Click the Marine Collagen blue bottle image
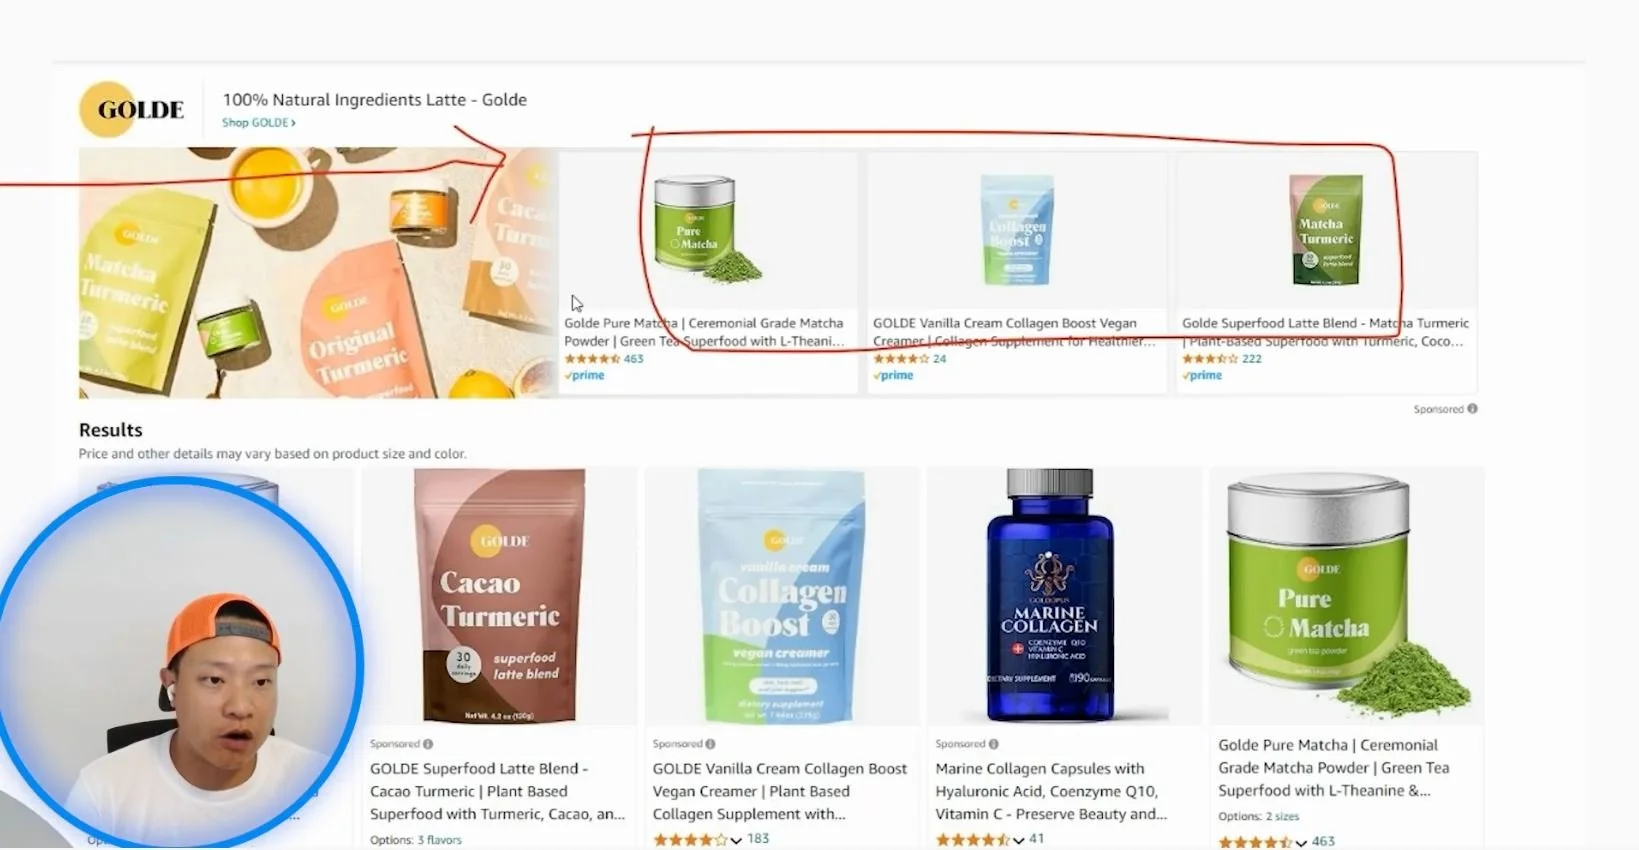Image resolution: width=1639 pixels, height=850 pixels. pos(1050,595)
